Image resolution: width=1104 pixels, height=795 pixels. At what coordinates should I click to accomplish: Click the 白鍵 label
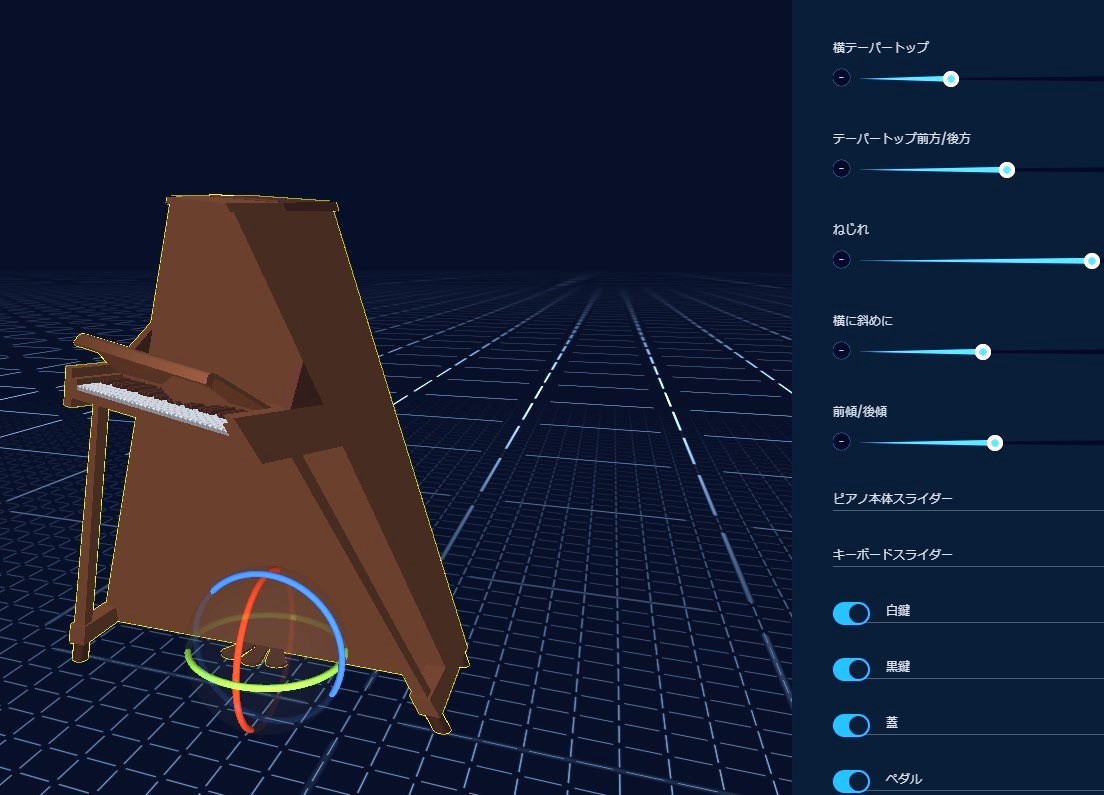(898, 611)
